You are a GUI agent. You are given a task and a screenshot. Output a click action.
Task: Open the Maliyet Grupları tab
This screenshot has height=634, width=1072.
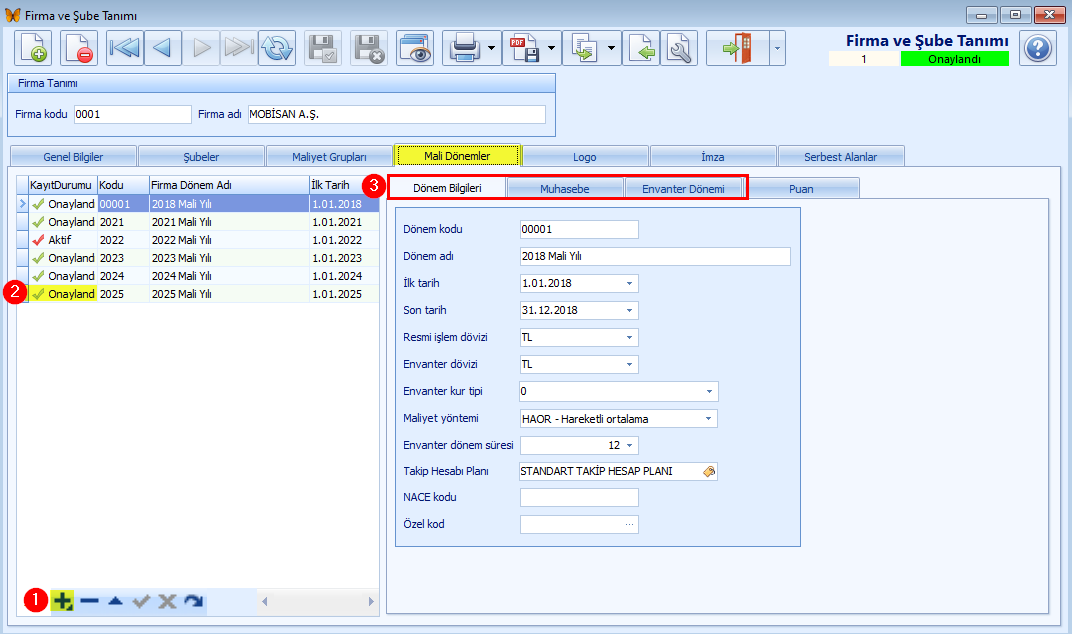(329, 157)
